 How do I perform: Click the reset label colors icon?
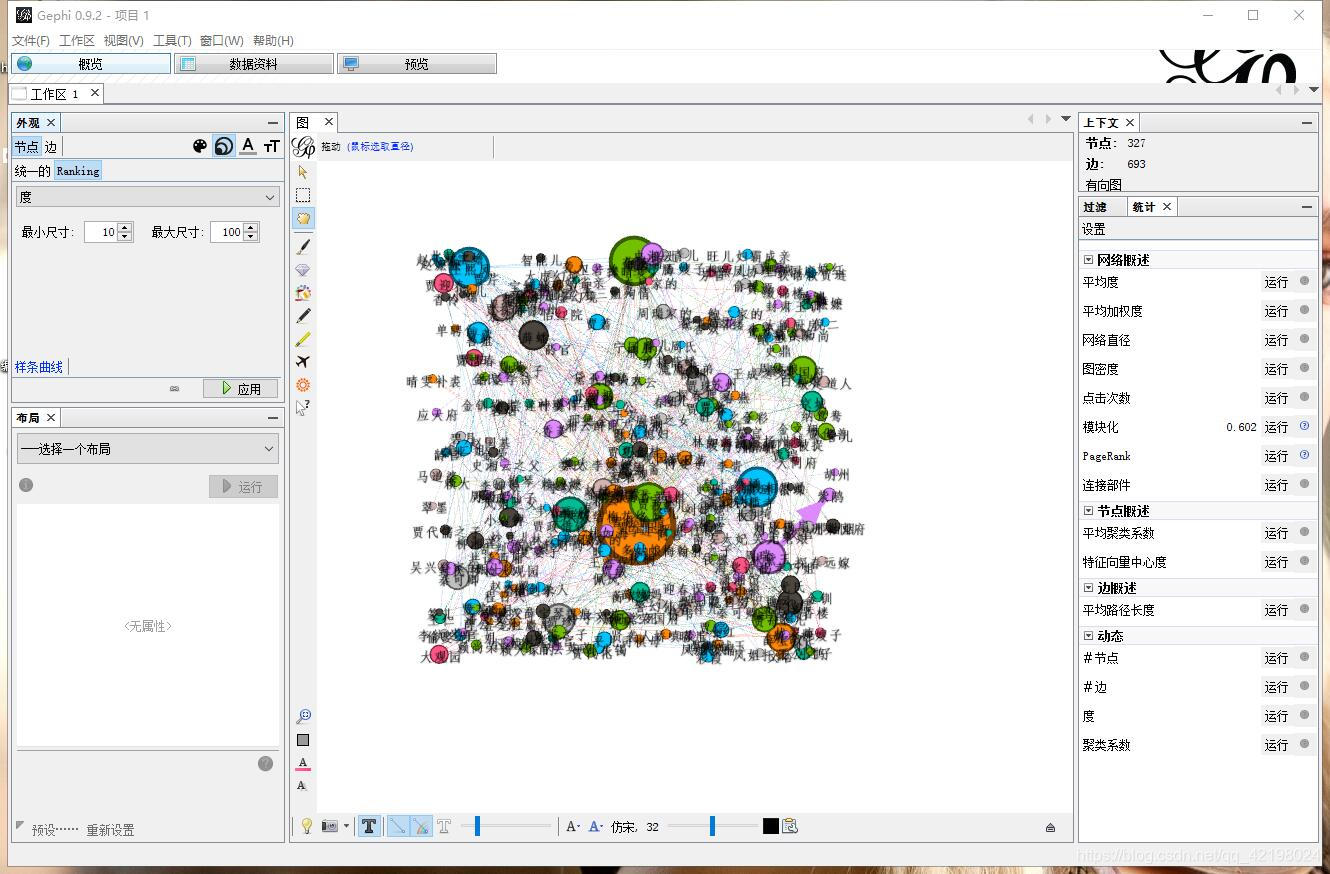click(303, 764)
